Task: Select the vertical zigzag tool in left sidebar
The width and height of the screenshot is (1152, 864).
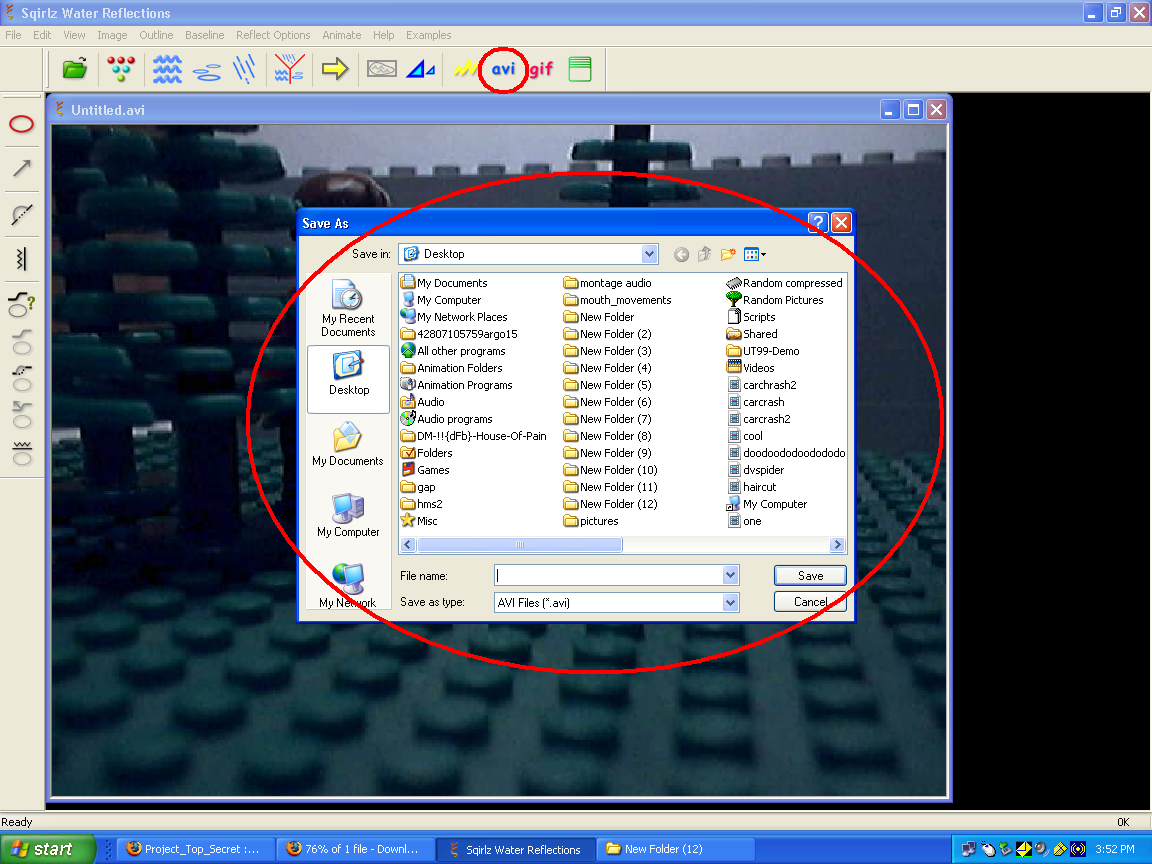Action: coord(22,259)
